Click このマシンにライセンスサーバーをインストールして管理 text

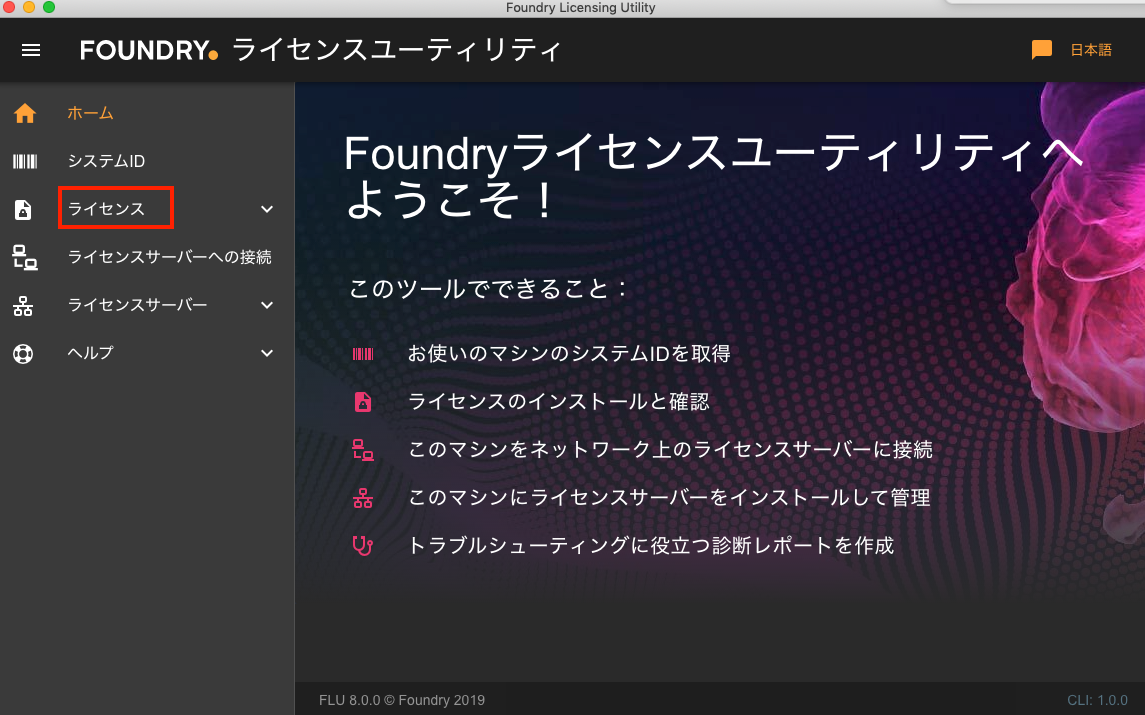(669, 498)
